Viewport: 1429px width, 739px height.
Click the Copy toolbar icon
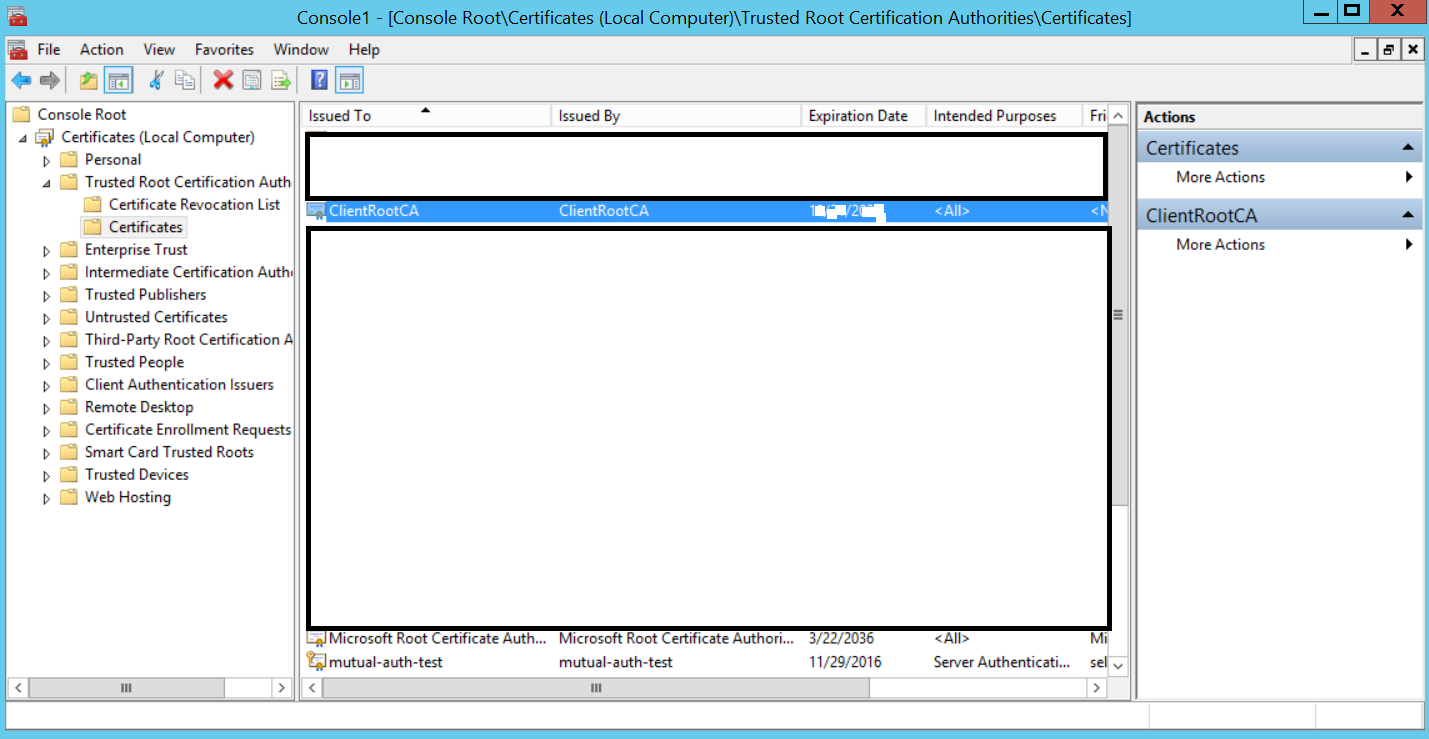(185, 81)
